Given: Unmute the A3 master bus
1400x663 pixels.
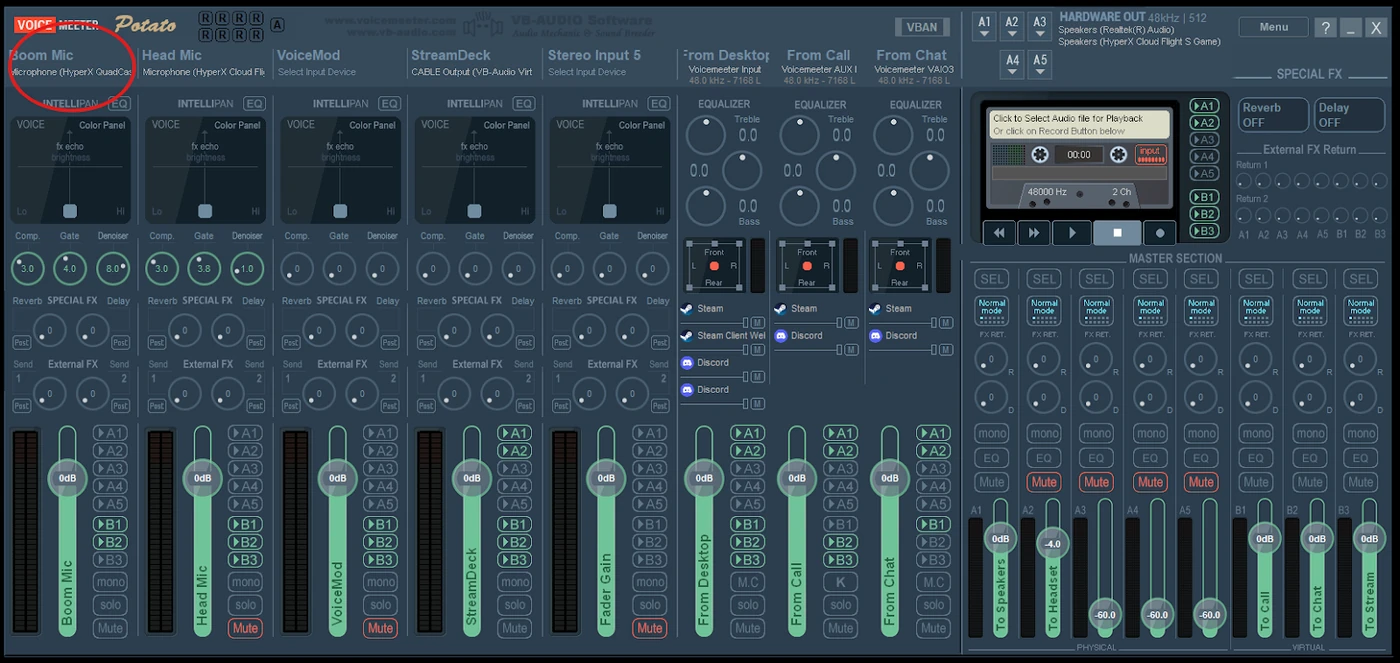Looking at the screenshot, I should tap(1097, 482).
